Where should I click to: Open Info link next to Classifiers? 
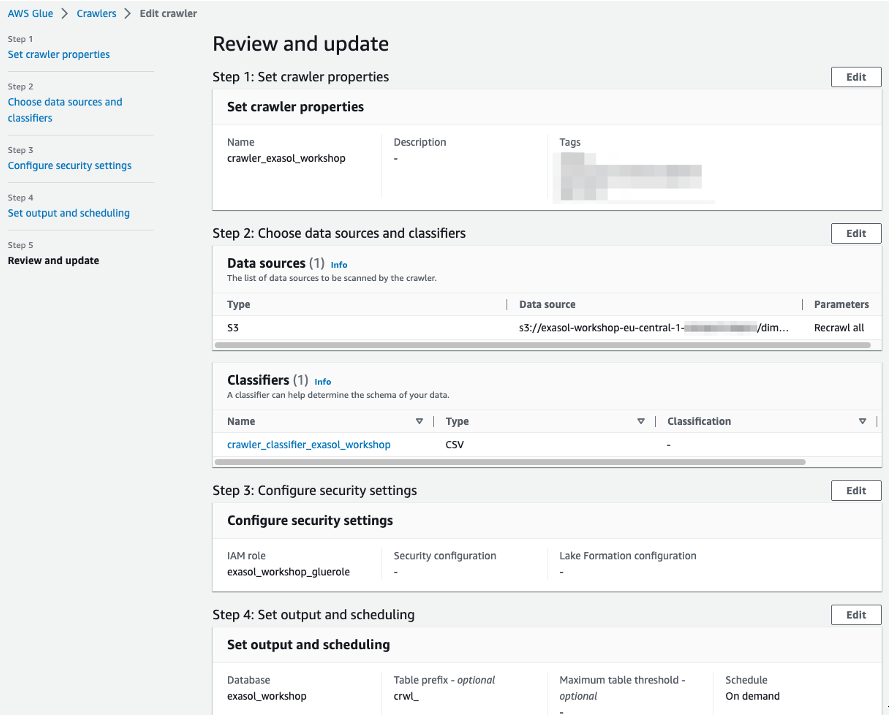[323, 382]
